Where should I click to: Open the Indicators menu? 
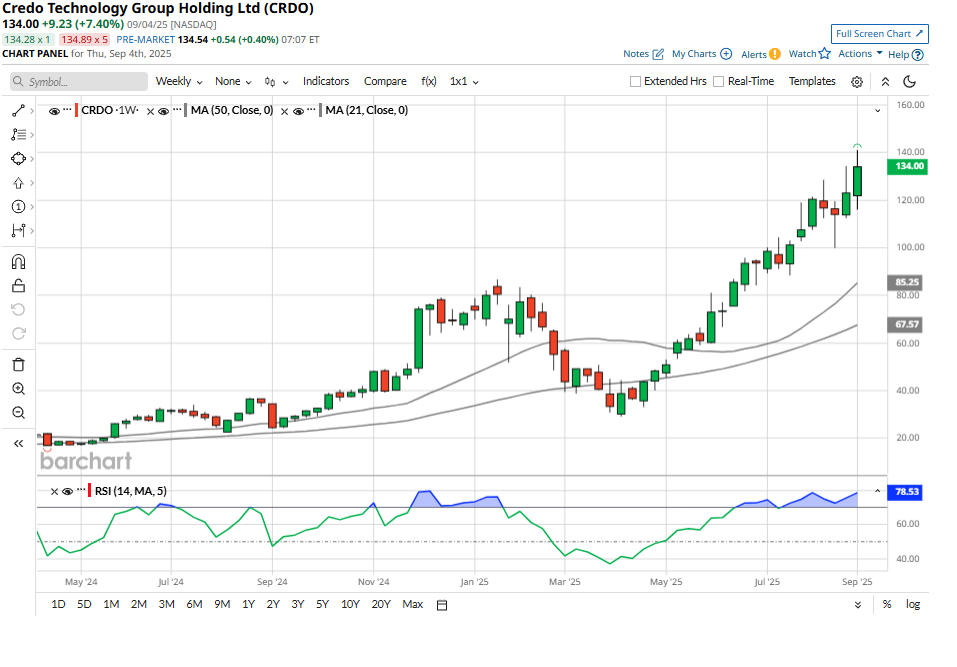point(326,81)
